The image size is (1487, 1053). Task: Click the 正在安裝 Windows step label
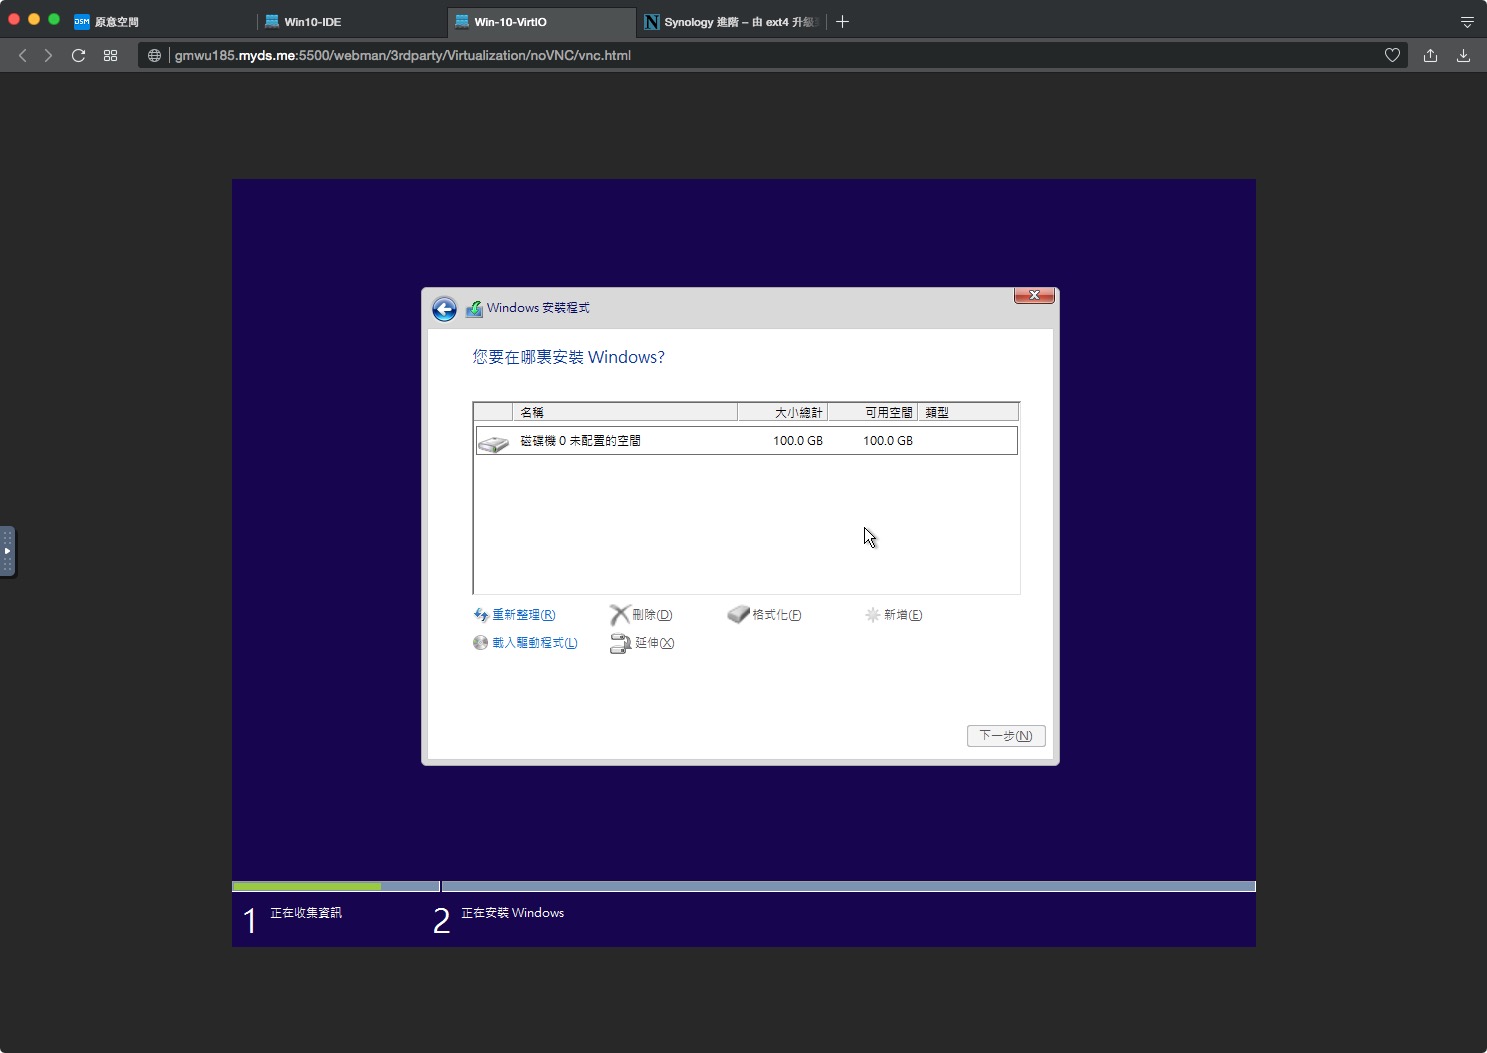click(x=512, y=913)
